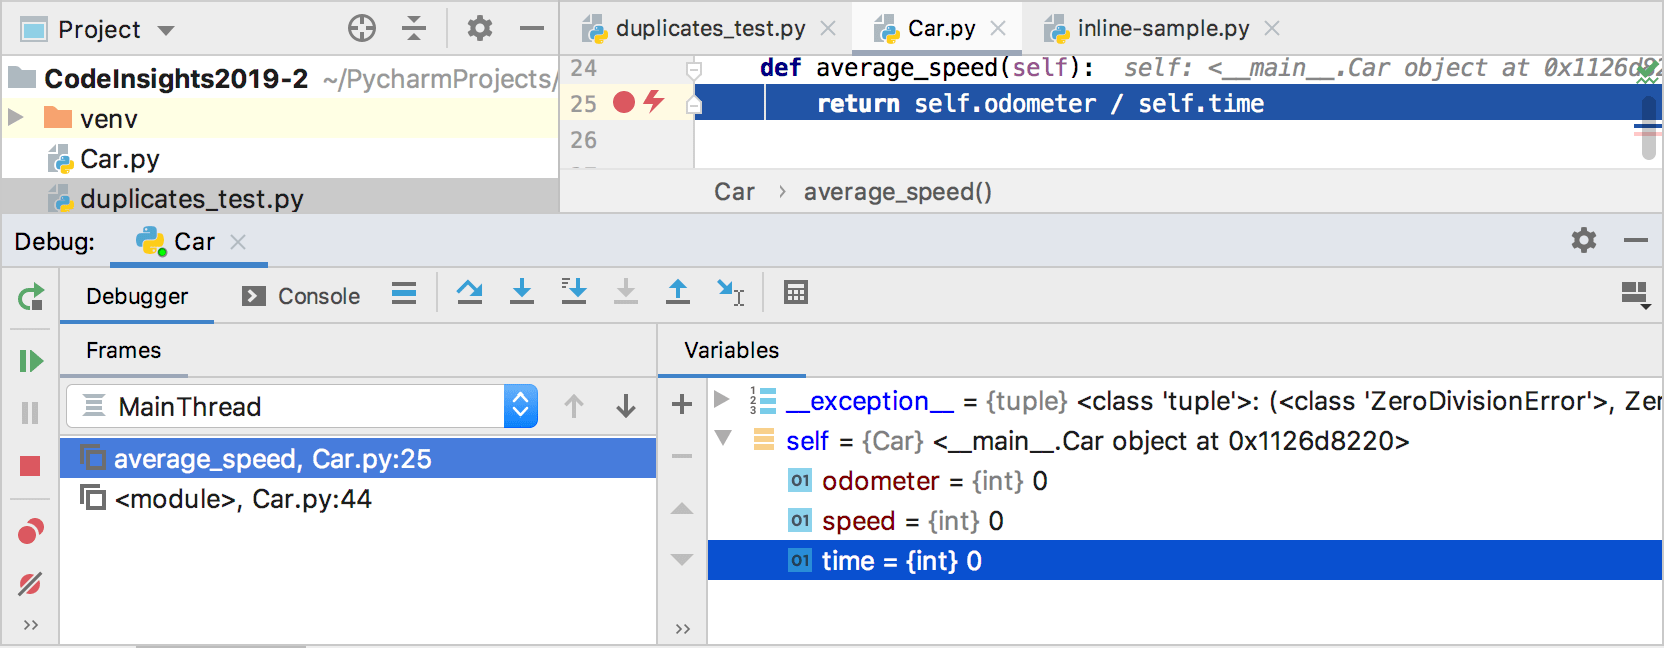
Task: Click the Car breadcrumb
Action: [x=734, y=192]
